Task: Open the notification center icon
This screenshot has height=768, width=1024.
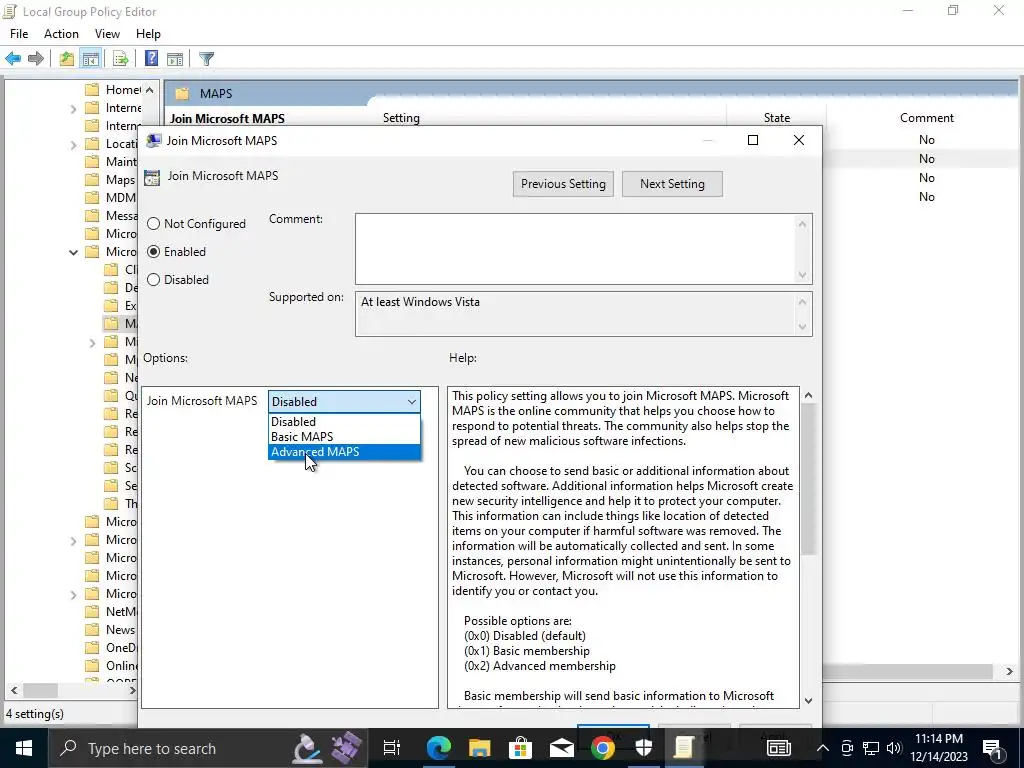Action: pos(992,748)
